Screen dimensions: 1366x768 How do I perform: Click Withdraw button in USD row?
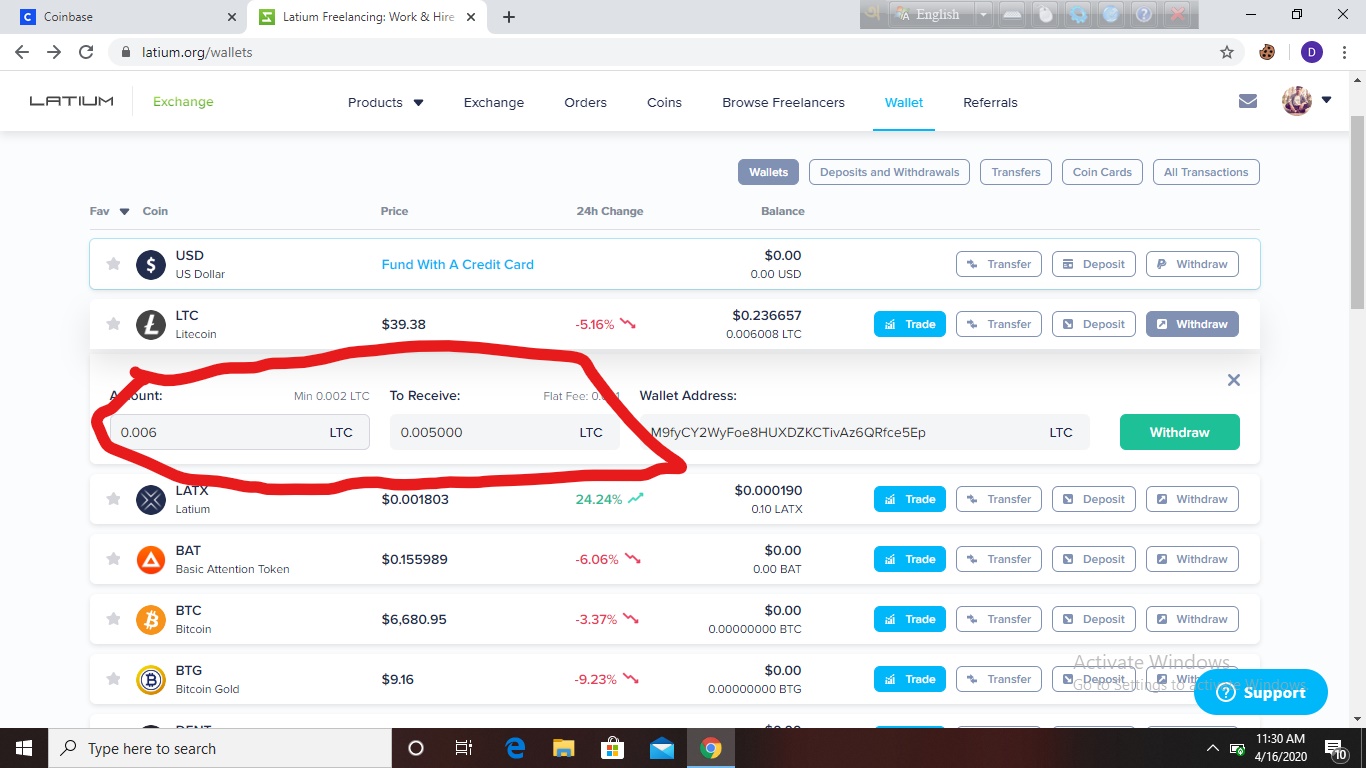click(x=1192, y=264)
